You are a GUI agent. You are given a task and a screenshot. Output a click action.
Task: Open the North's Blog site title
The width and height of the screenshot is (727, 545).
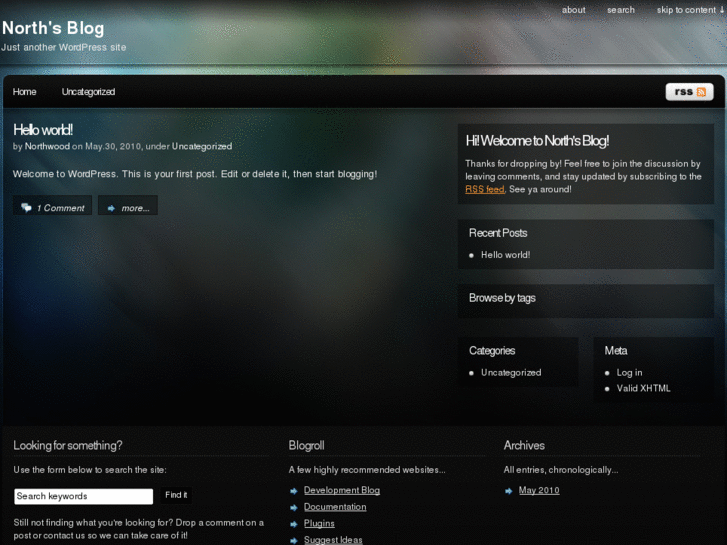53,28
